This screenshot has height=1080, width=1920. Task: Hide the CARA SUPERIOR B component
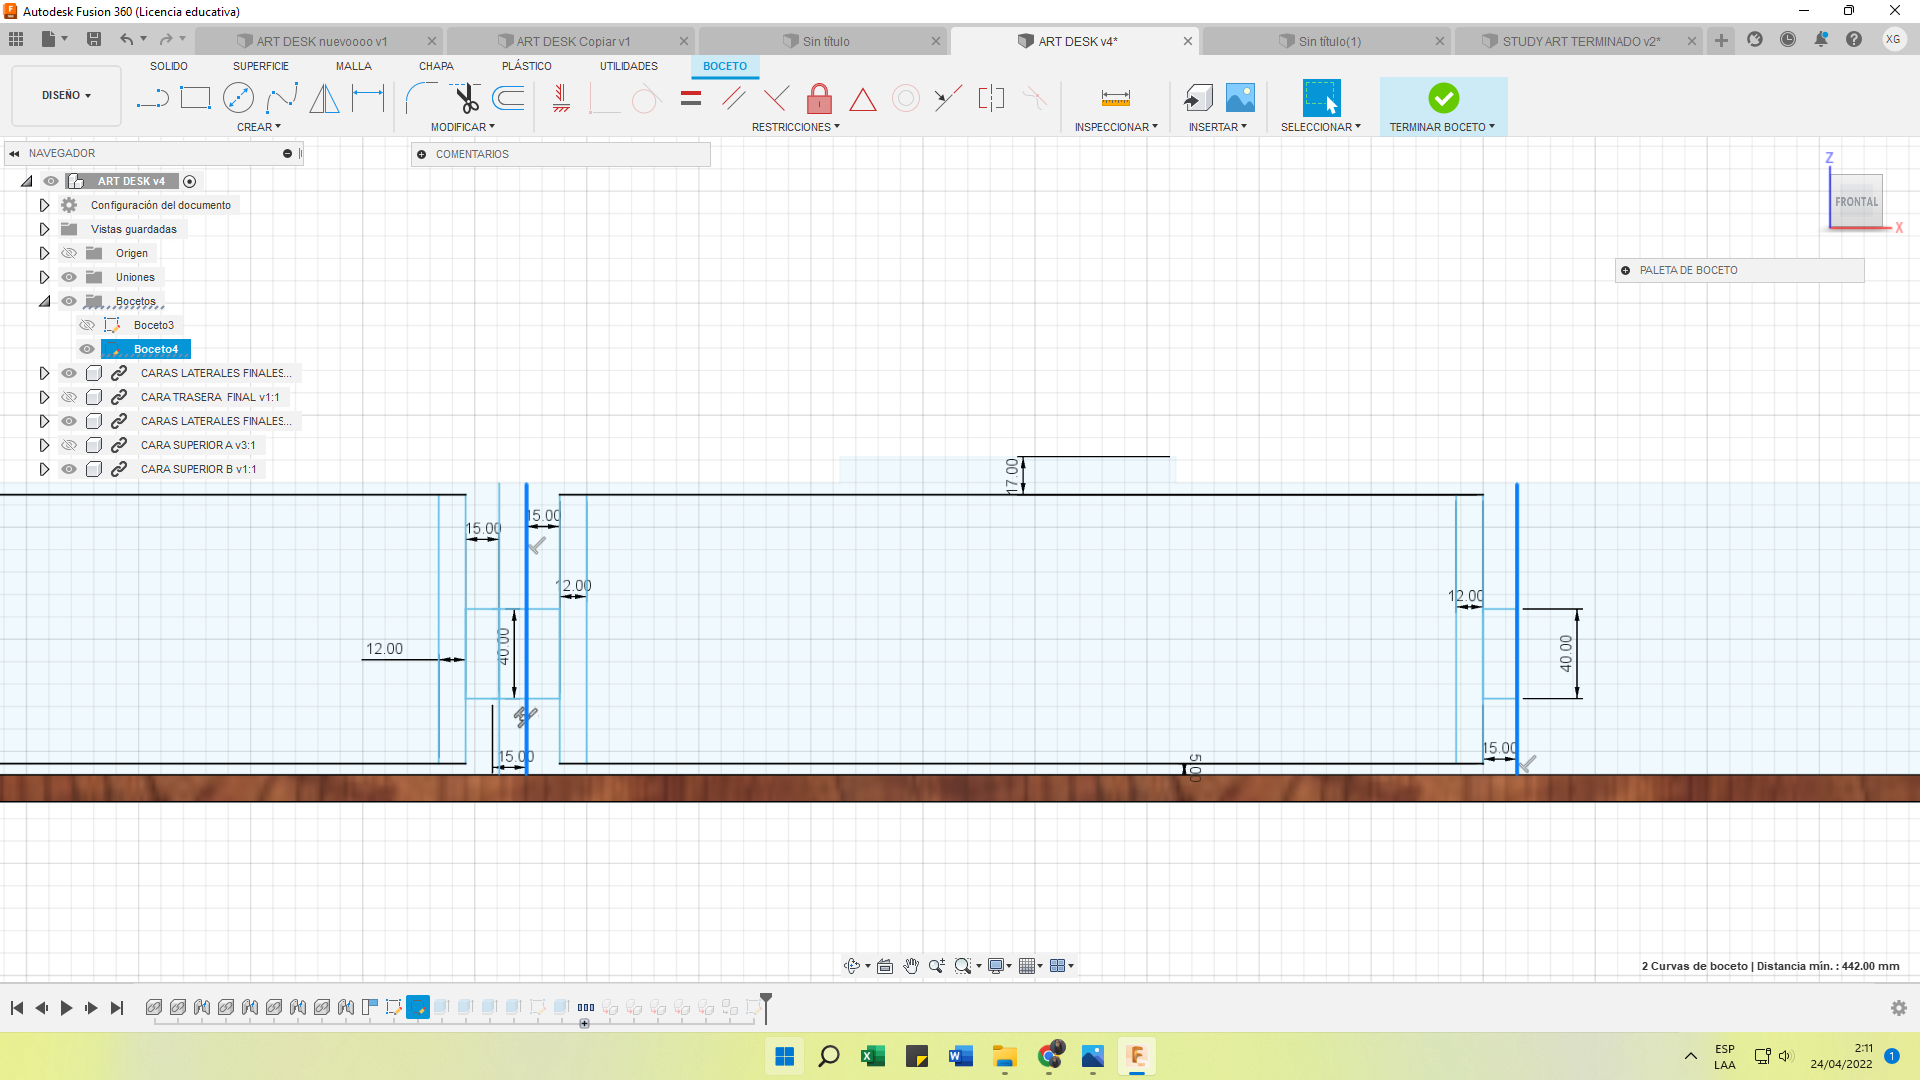69,469
